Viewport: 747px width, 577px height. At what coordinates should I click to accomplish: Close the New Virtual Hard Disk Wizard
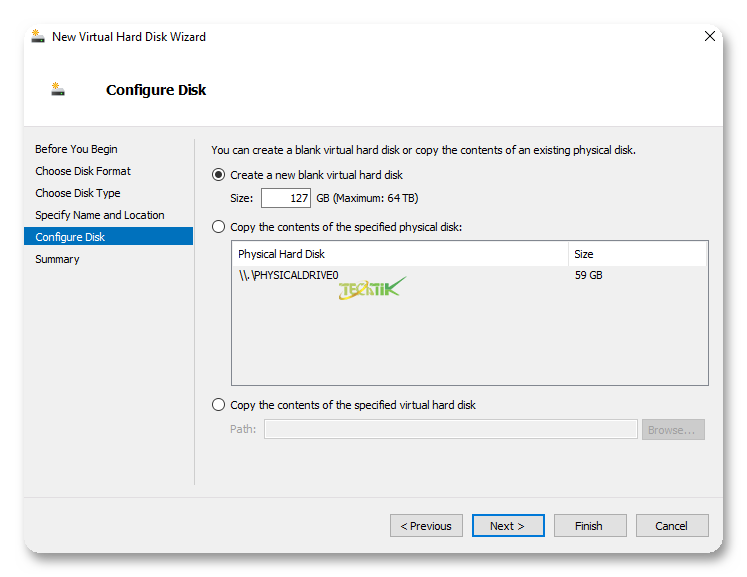tap(709, 37)
